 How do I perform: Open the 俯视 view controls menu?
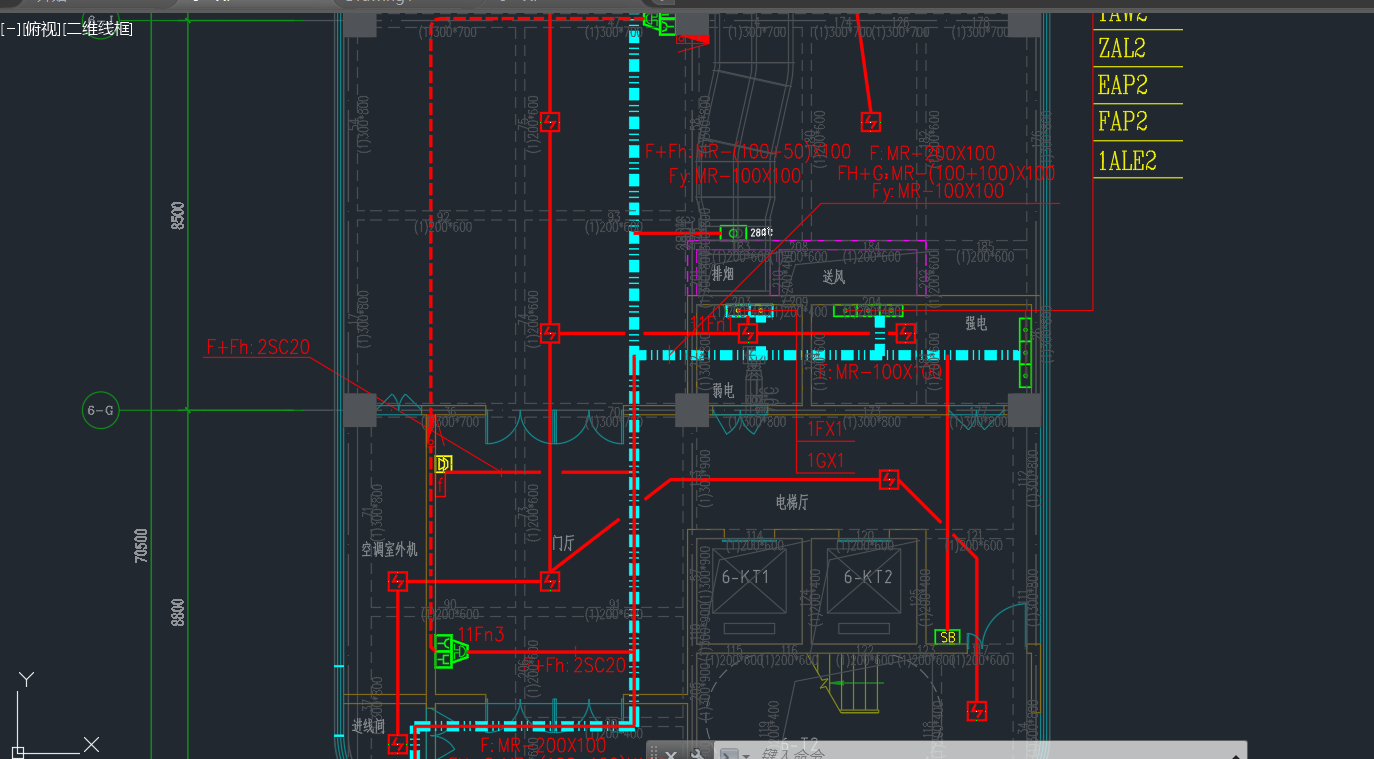[x=40, y=29]
